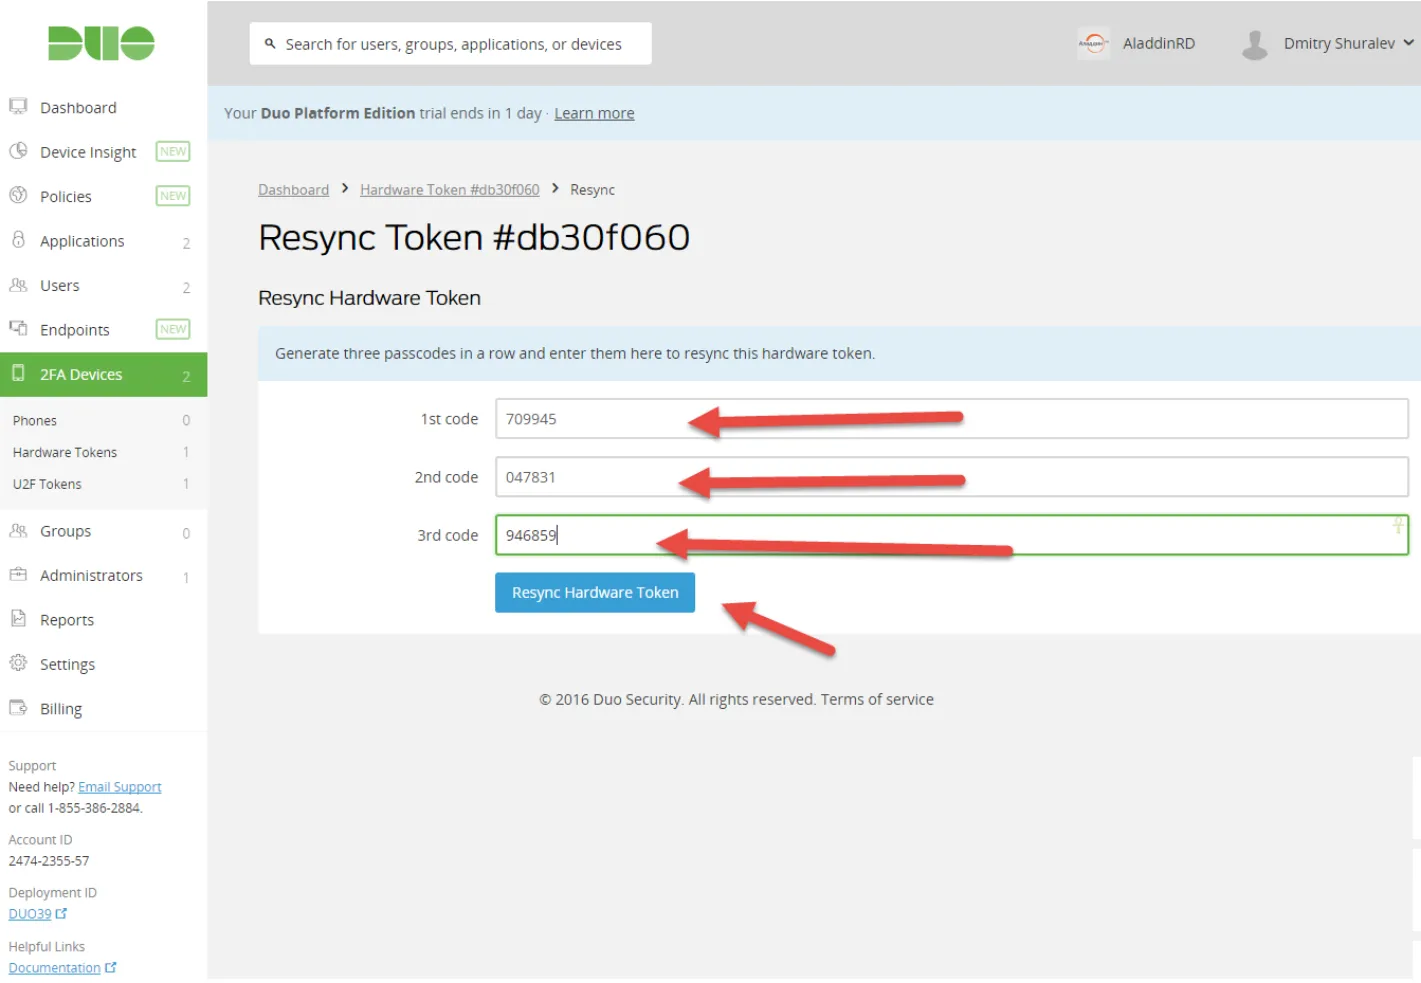Image resolution: width=1421 pixels, height=983 pixels.
Task: Focus the 2nd code input field
Action: click(951, 476)
